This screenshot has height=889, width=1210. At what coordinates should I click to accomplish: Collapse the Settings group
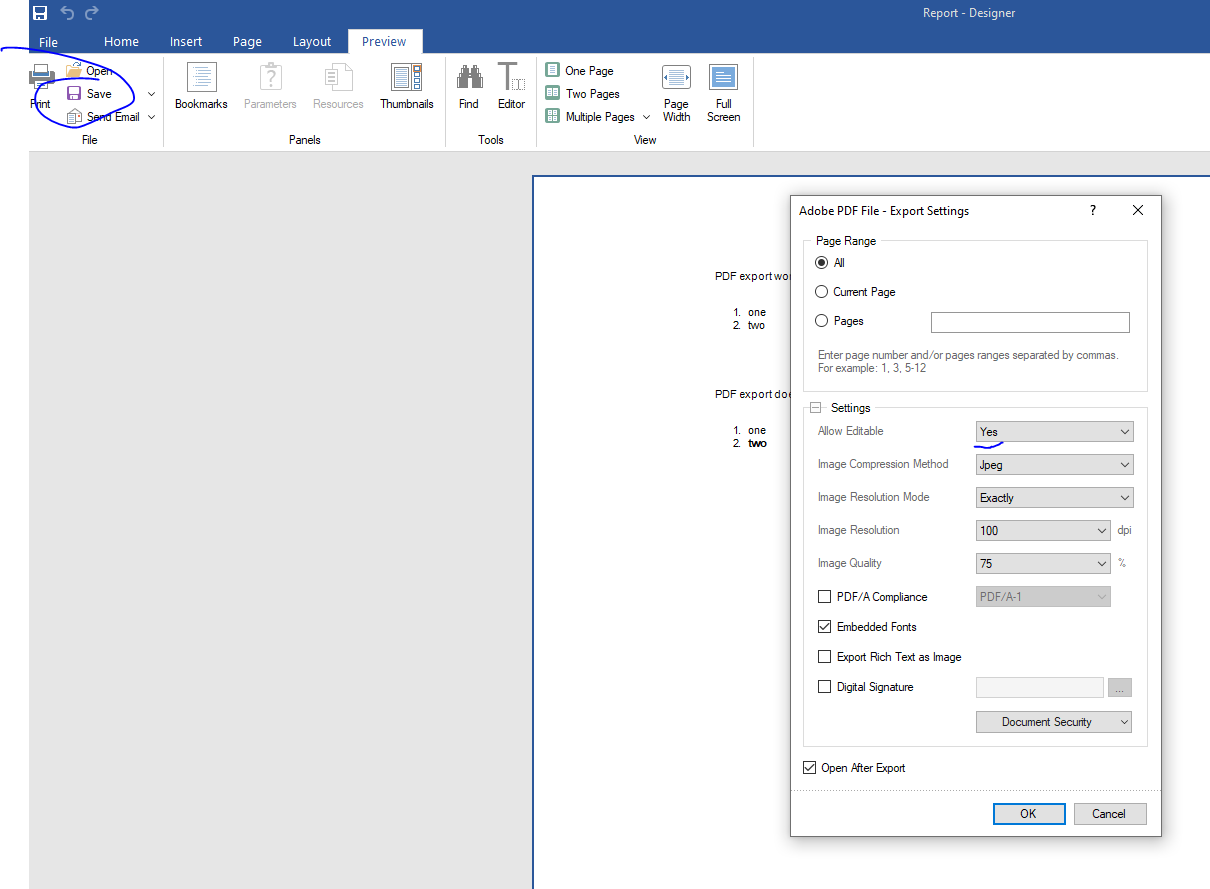815,408
